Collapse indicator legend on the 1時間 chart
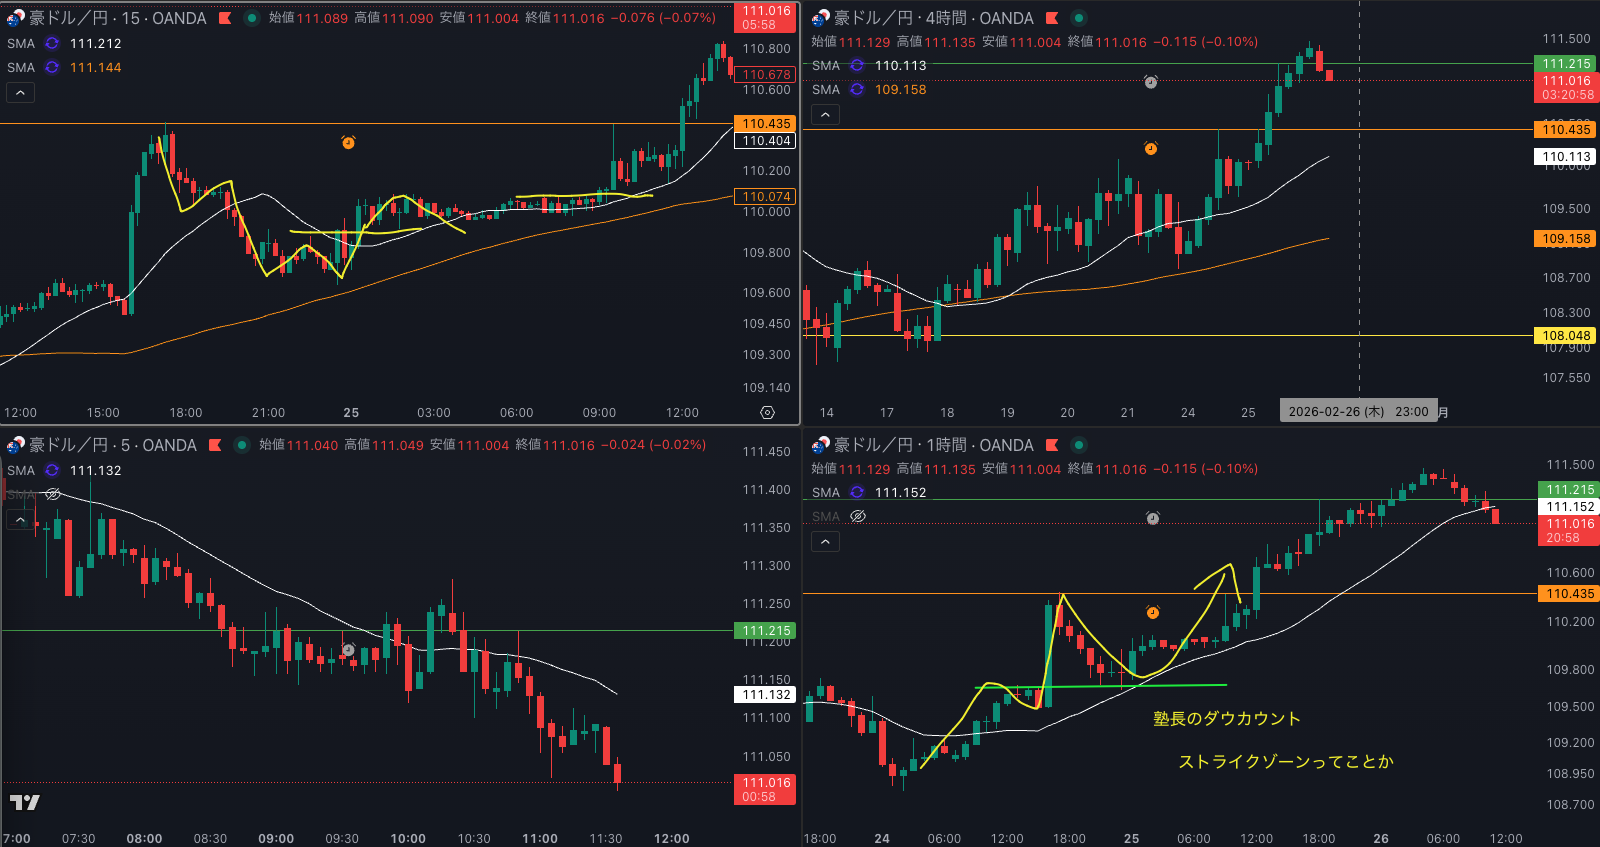The image size is (1600, 847). tap(825, 542)
